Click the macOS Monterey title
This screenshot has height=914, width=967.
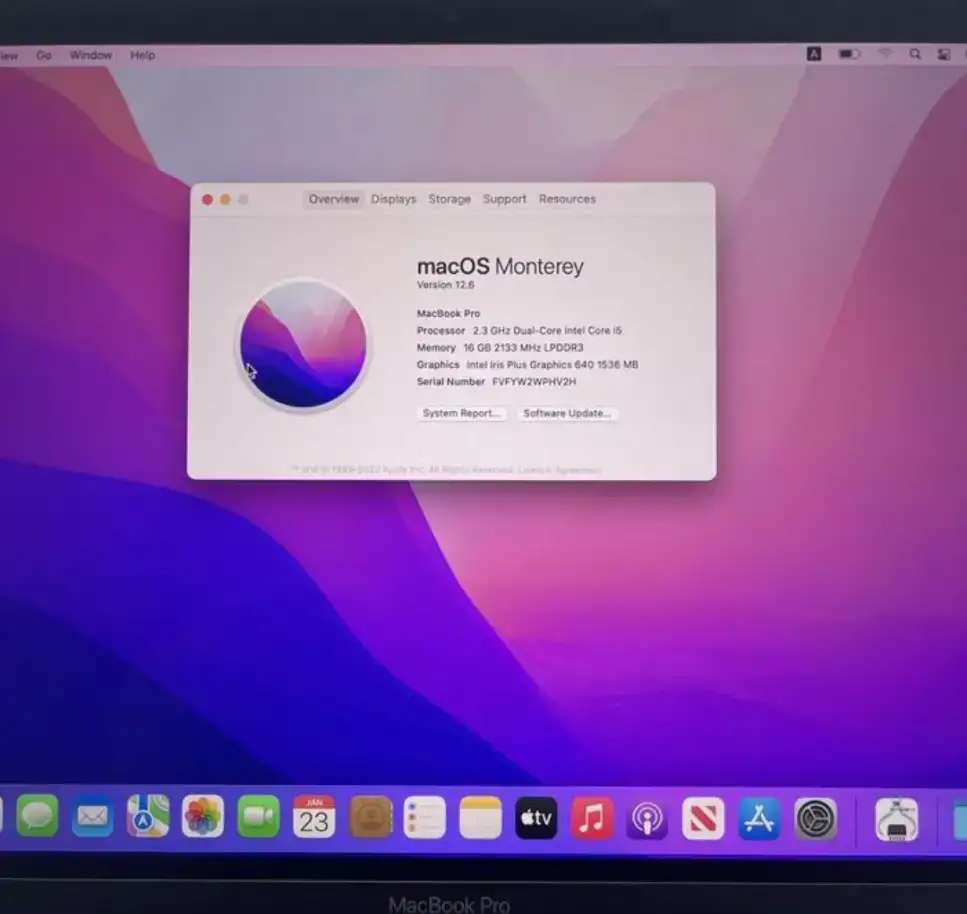coord(500,266)
